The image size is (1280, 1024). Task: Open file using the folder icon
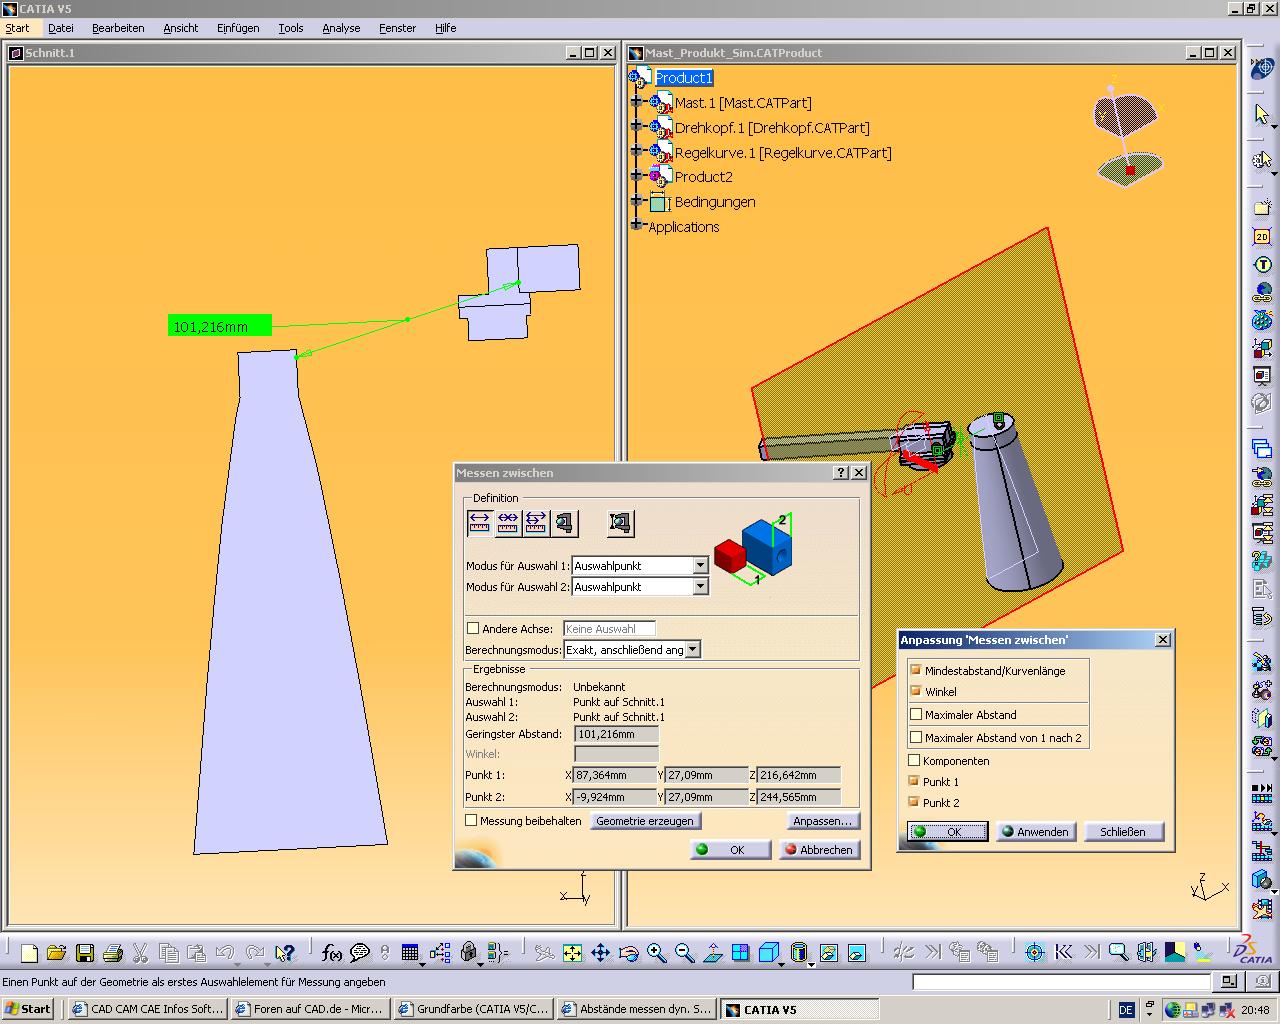pyautogui.click(x=56, y=953)
